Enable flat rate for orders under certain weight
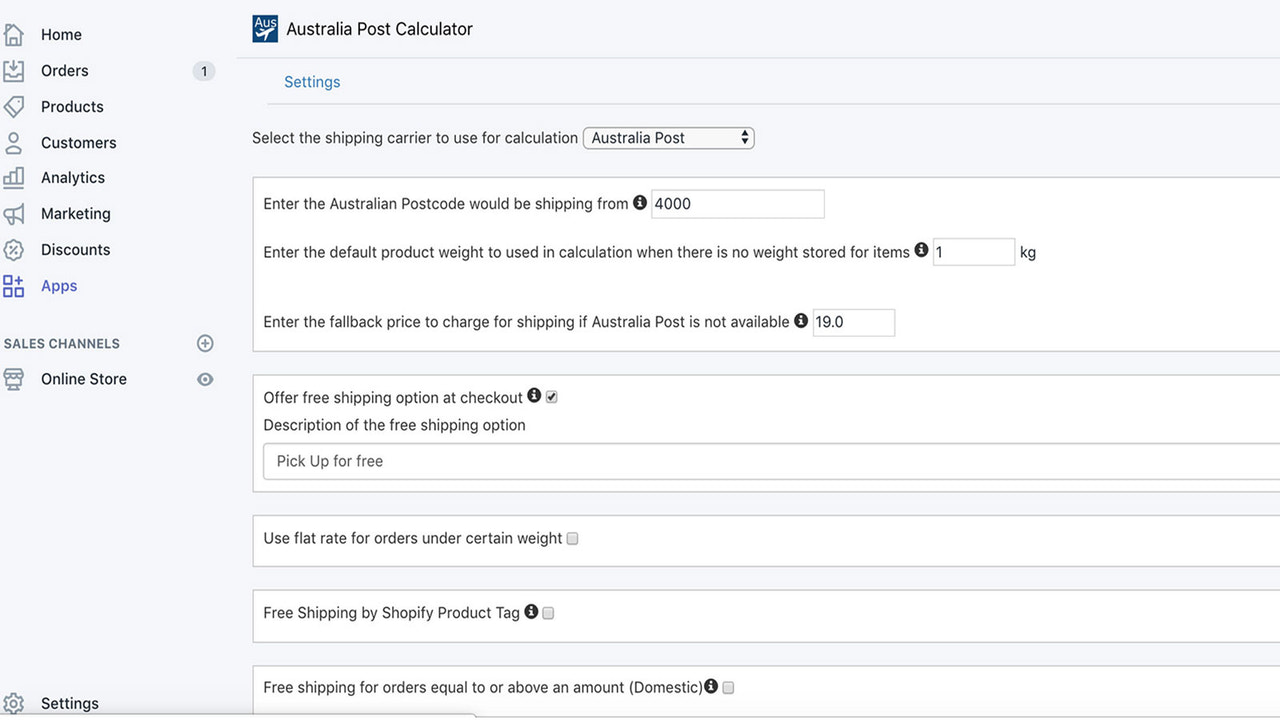Screen dimensions: 1280x720 [x=572, y=538]
